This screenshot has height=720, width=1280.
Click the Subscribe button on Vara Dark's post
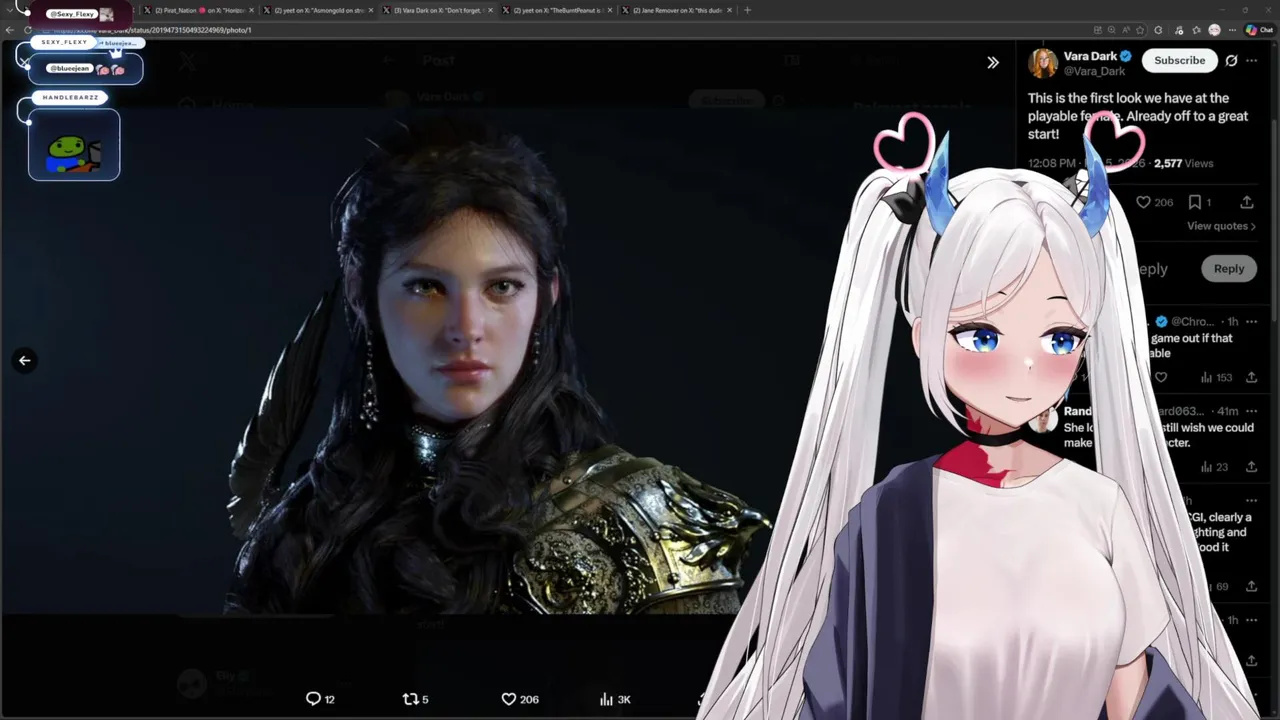coord(1180,60)
